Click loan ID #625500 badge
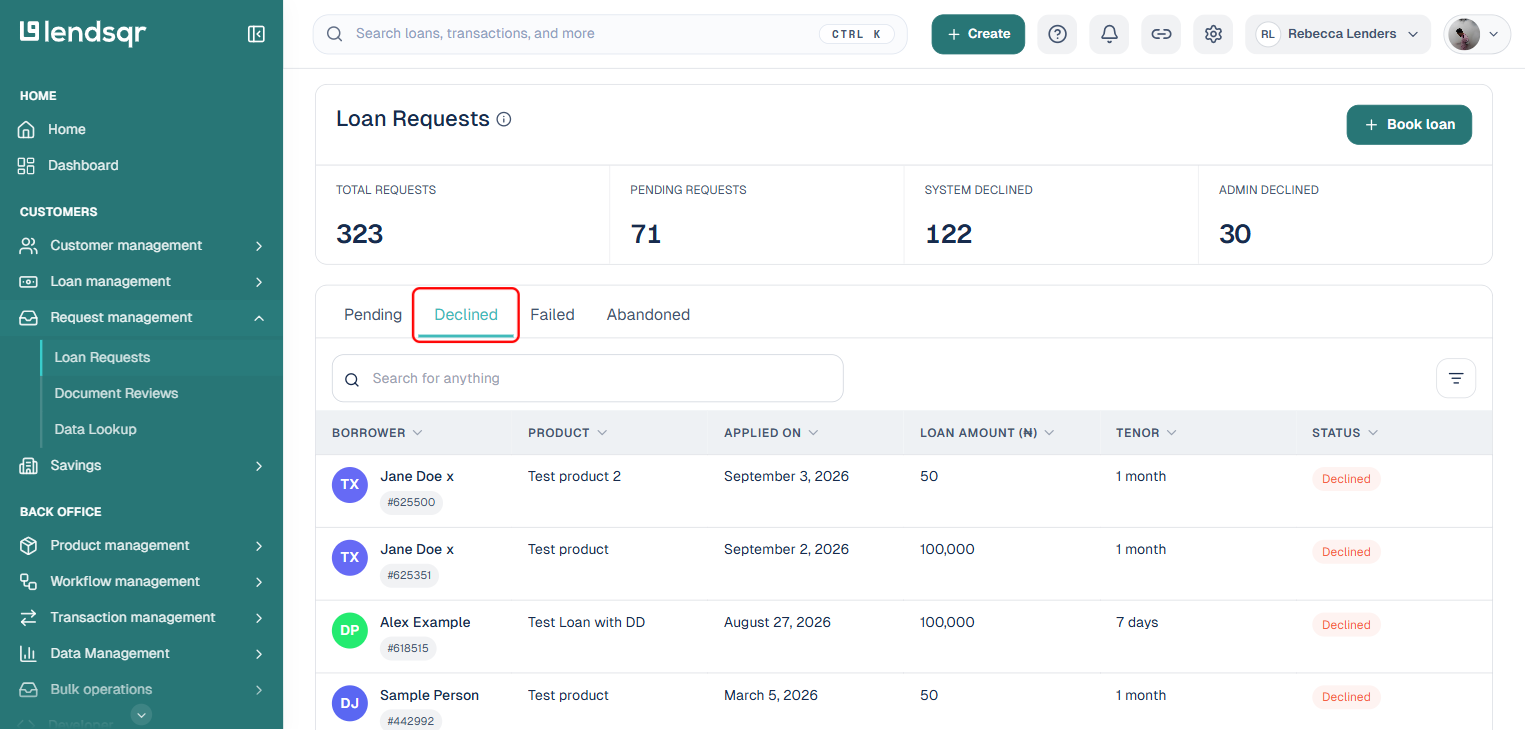Viewport: 1535px width, 730px height. [411, 502]
